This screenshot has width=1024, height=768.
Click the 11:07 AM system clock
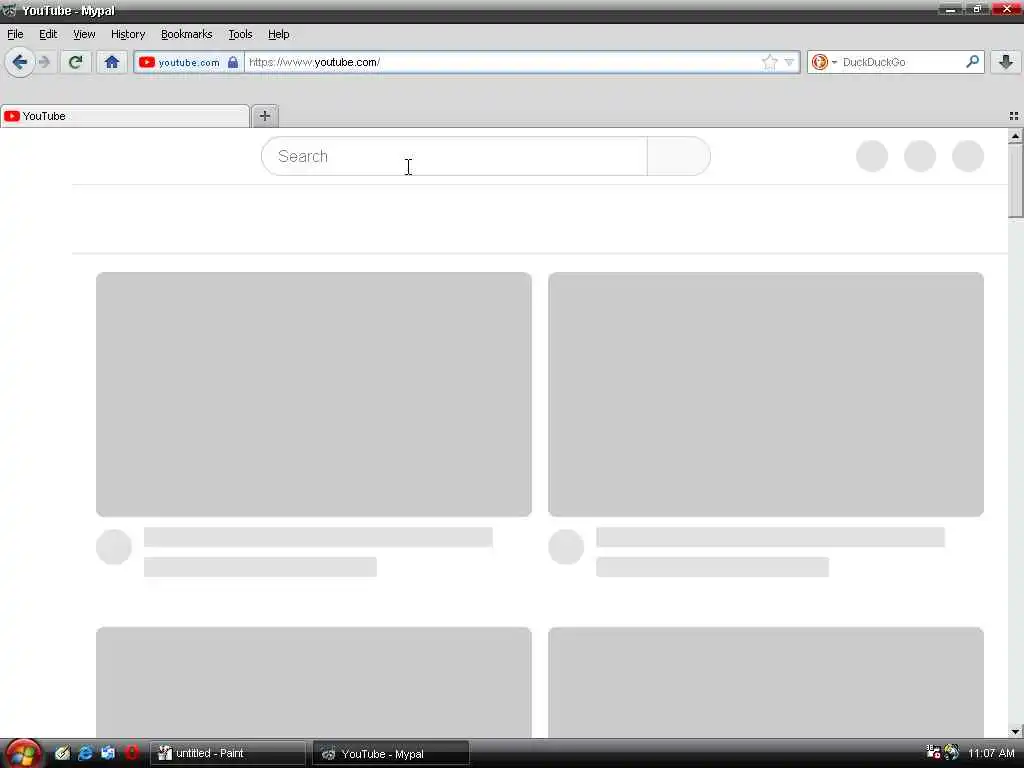tap(991, 753)
